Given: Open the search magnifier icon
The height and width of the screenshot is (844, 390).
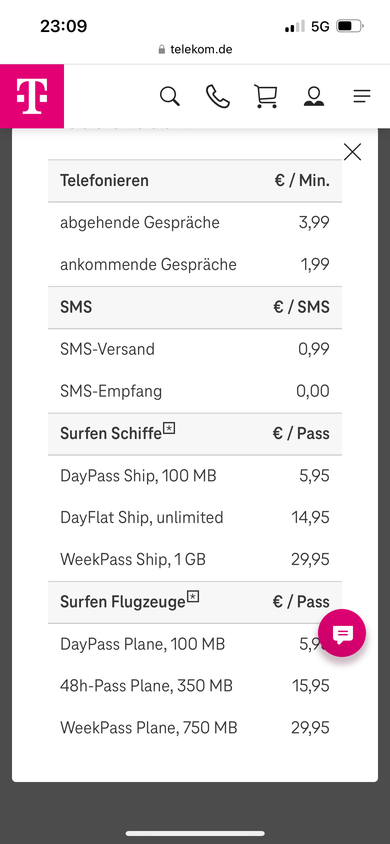Looking at the screenshot, I should [x=169, y=97].
